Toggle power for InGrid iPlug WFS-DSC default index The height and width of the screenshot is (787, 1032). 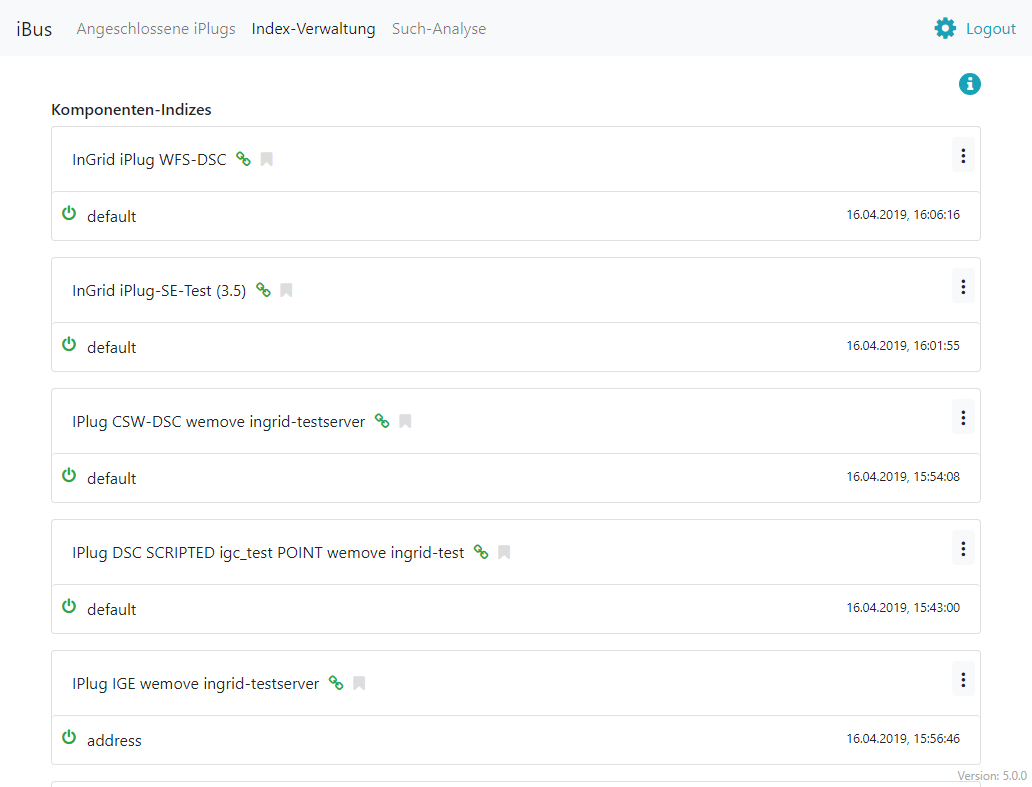69,214
